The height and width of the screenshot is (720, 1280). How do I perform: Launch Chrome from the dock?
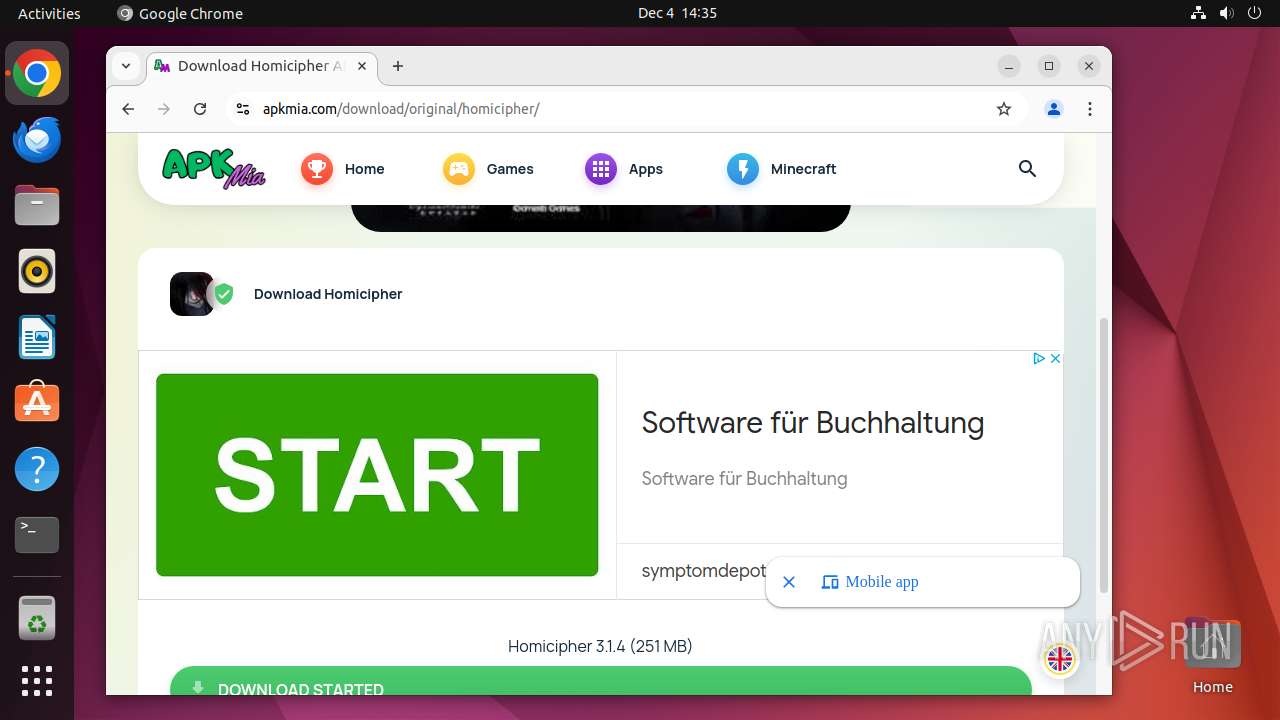[37, 74]
